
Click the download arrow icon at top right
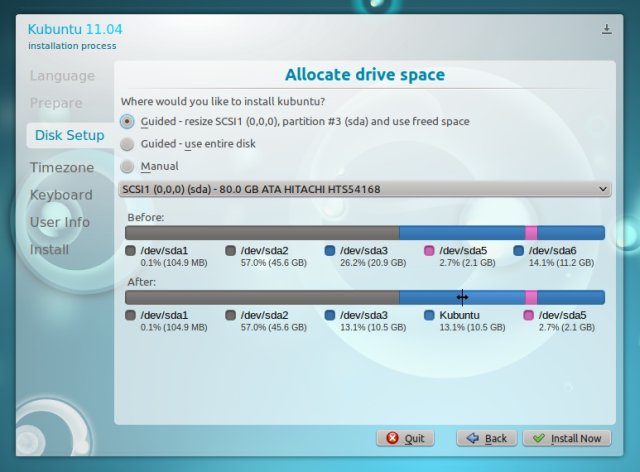[x=607, y=29]
